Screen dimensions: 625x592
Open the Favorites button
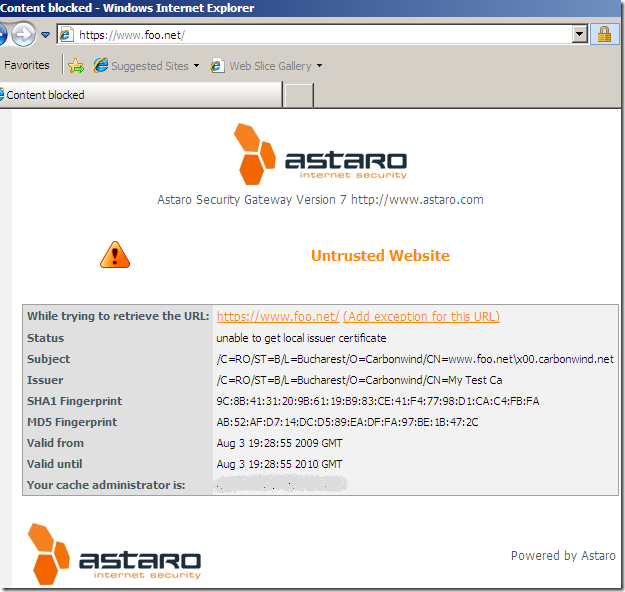pos(27,65)
